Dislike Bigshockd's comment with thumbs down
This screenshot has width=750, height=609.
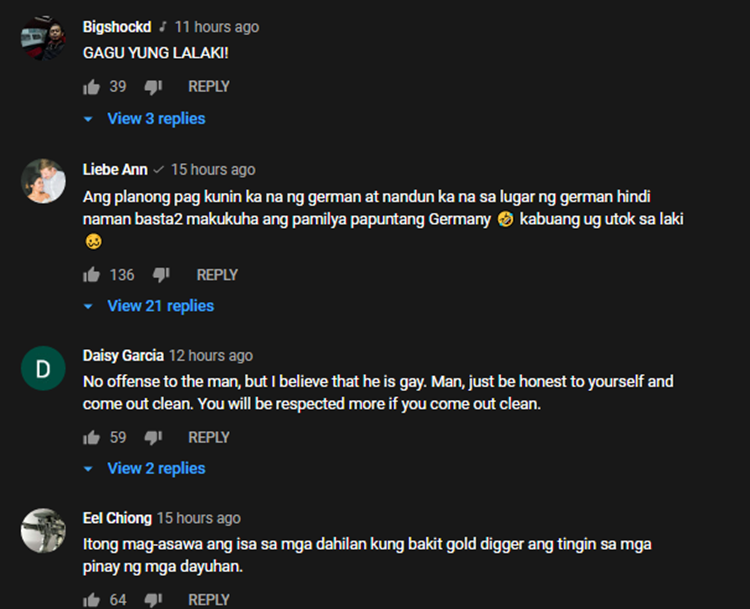154,87
